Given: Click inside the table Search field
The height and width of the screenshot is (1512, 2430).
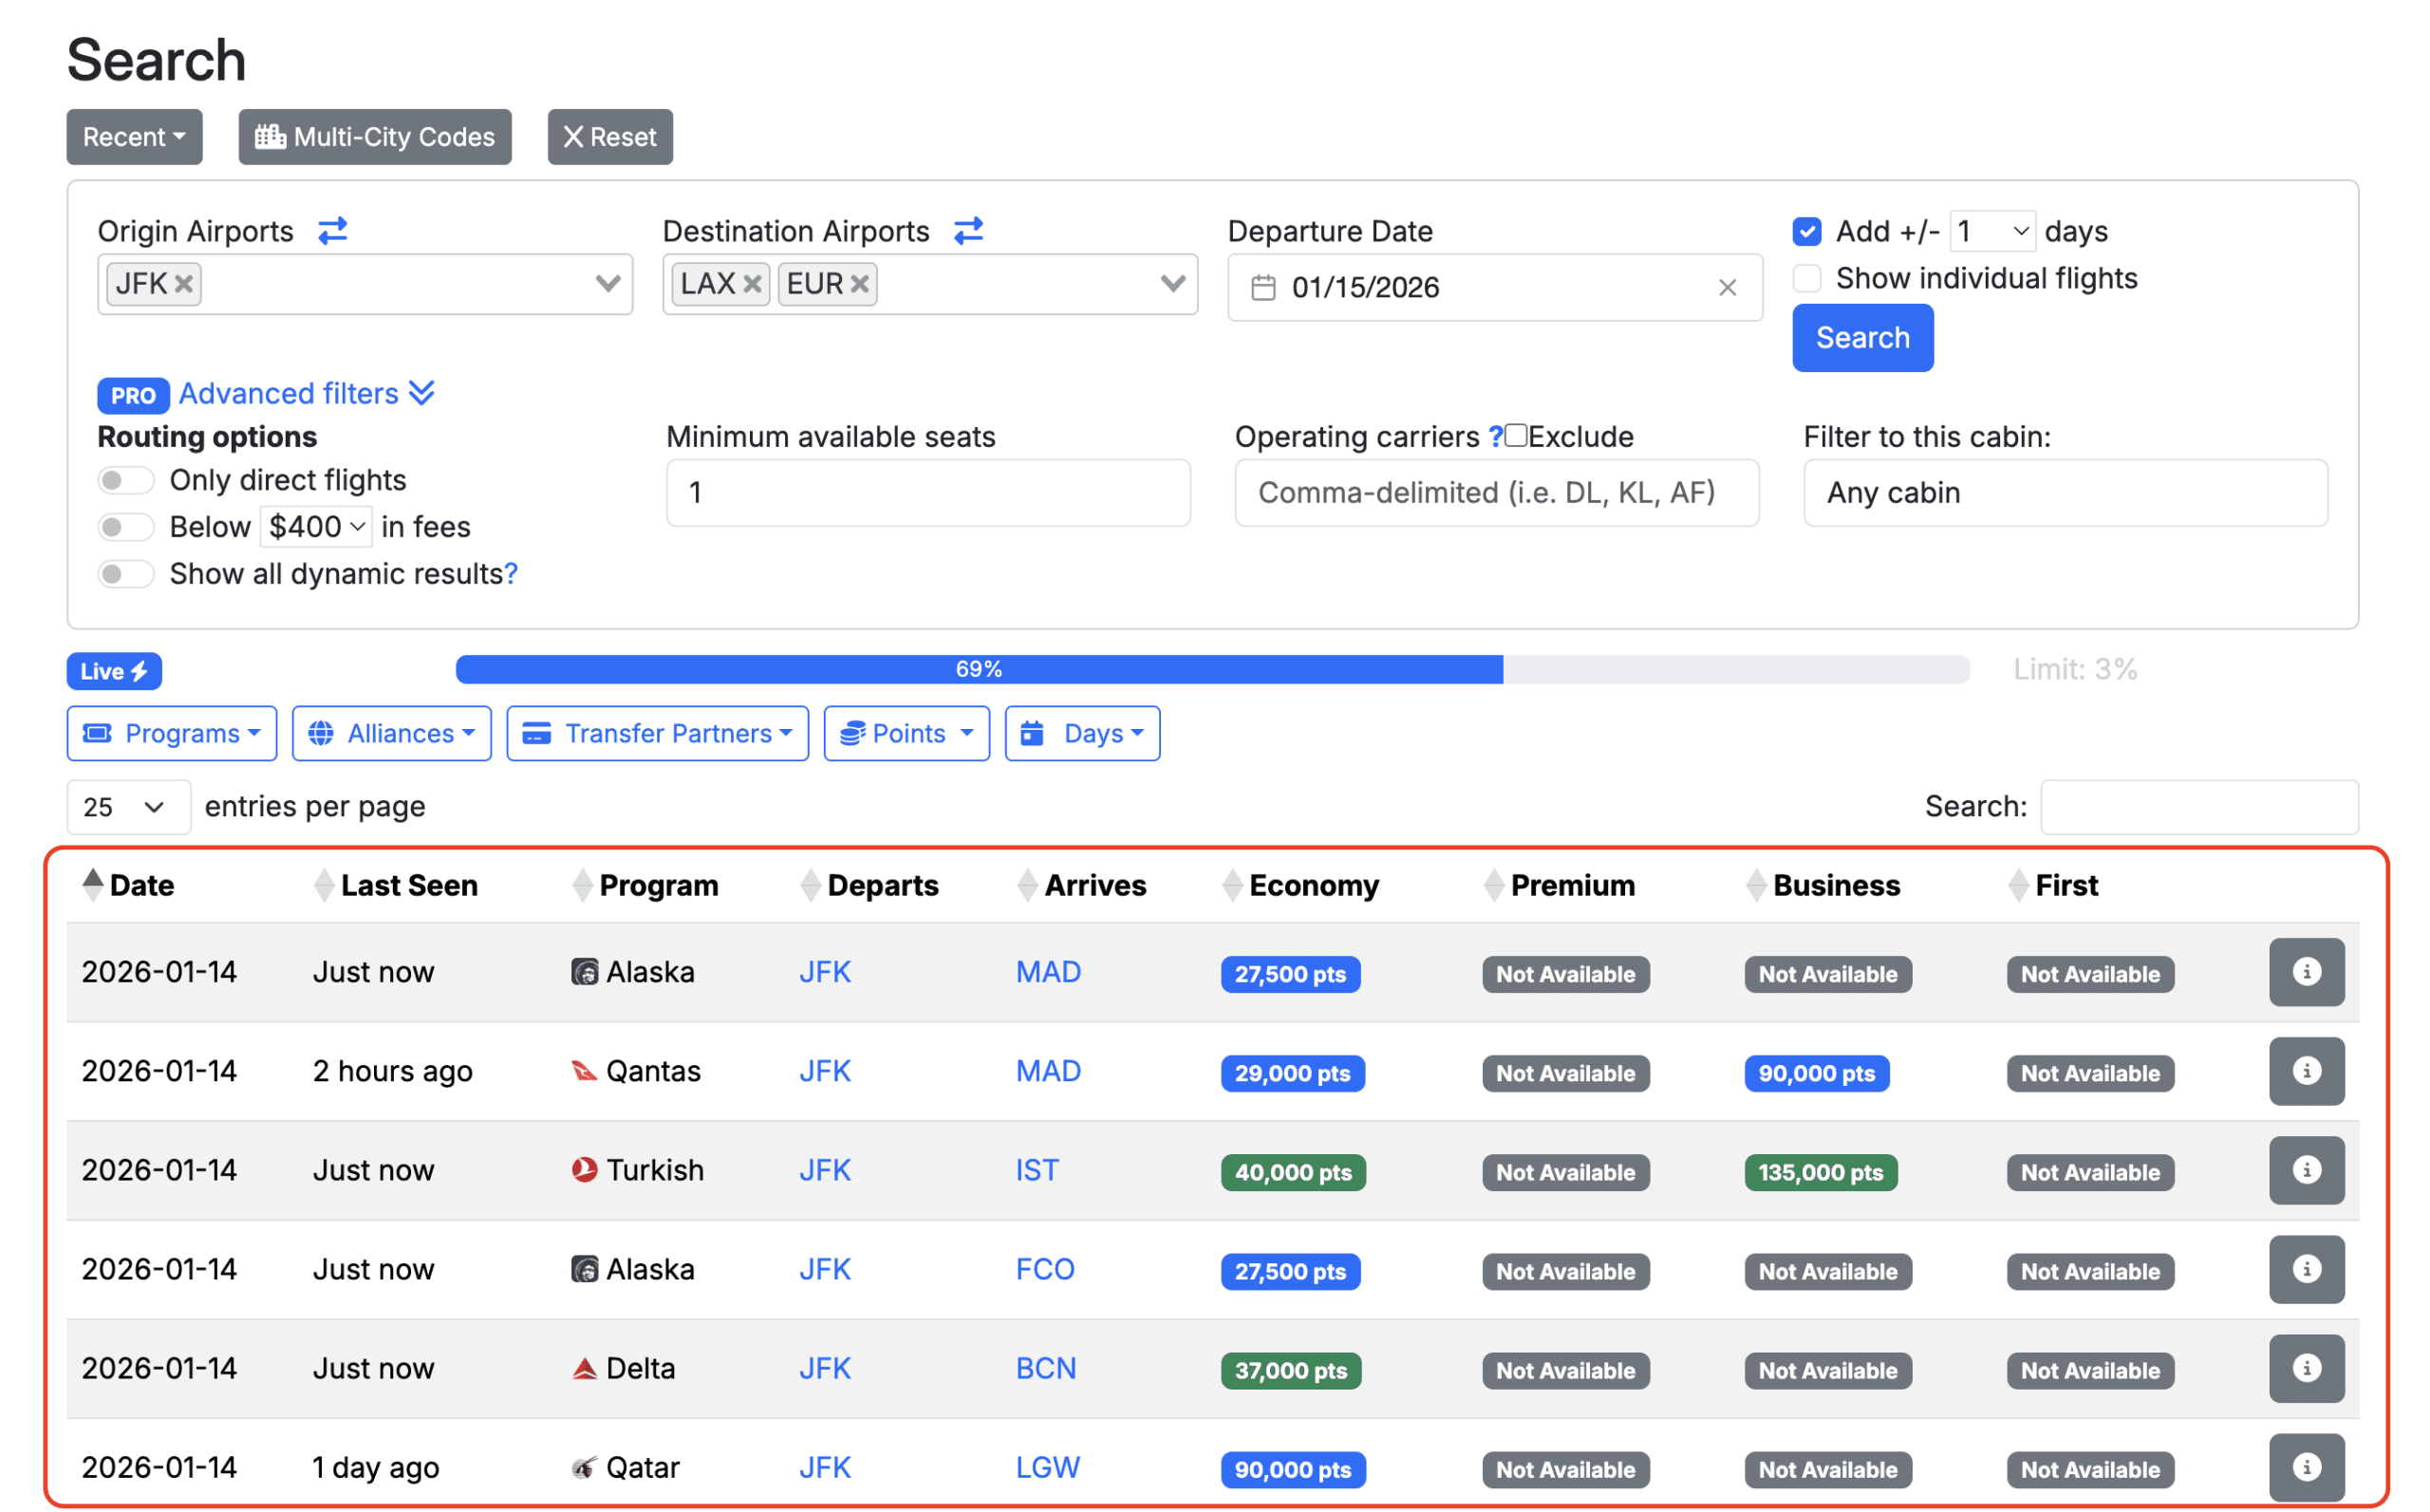Looking at the screenshot, I should [2198, 806].
